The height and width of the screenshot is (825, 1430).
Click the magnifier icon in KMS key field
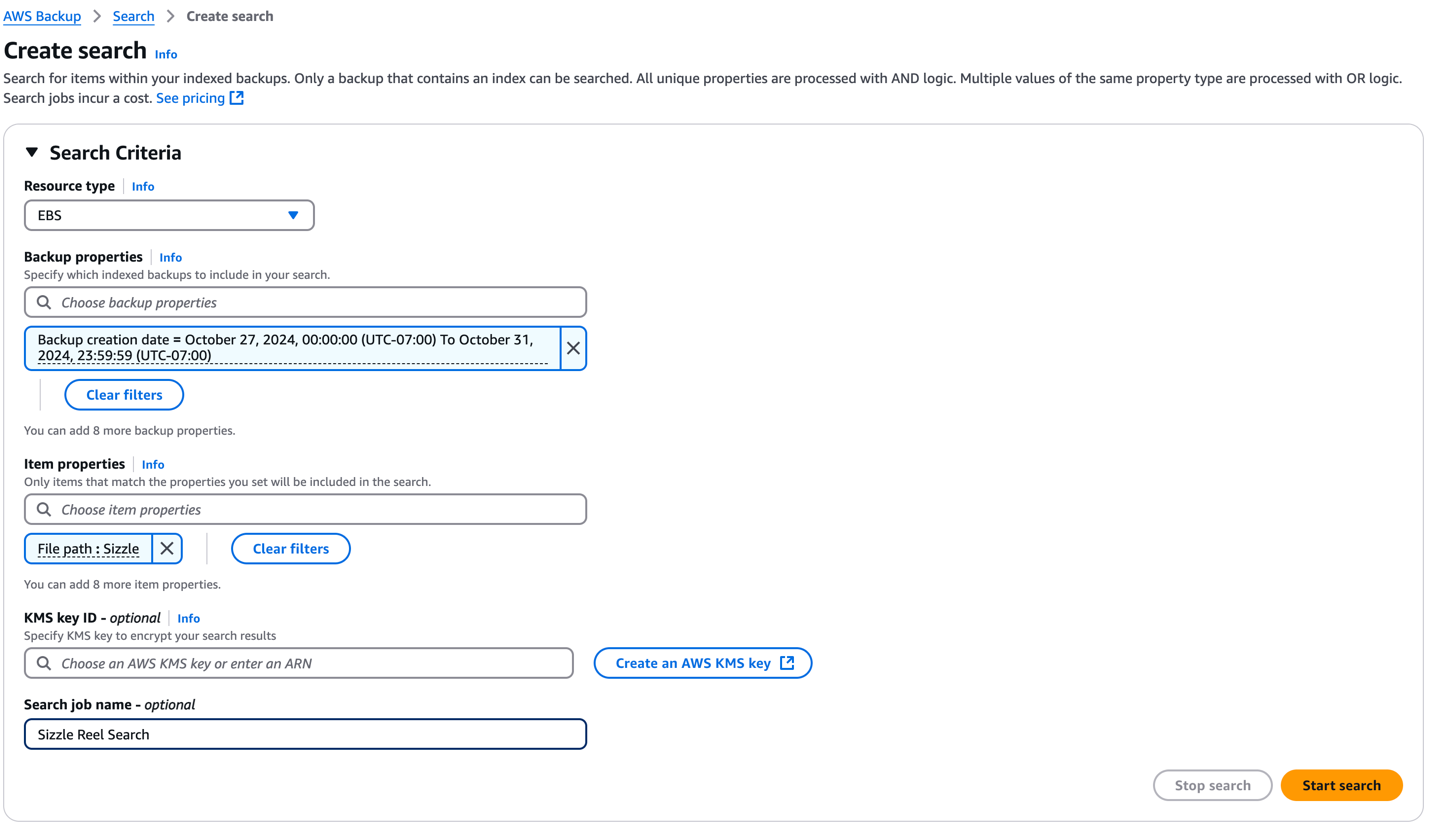[43, 663]
